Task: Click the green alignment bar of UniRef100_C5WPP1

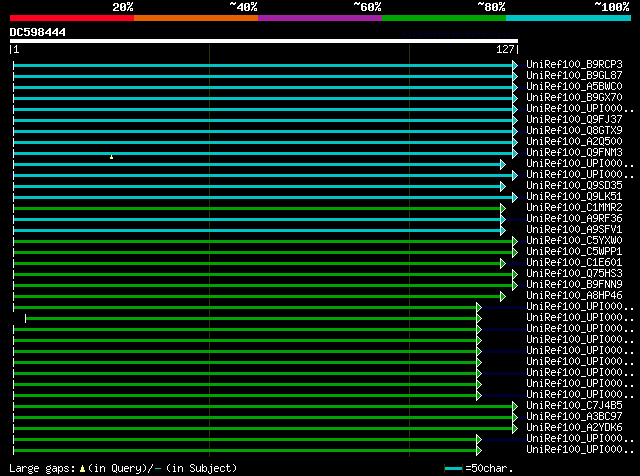Action: pyautogui.click(x=263, y=253)
